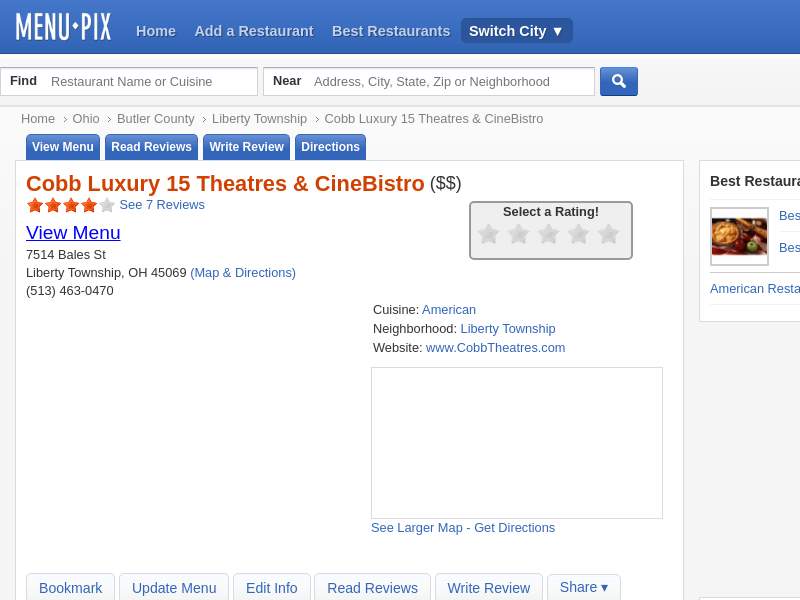Click the blue search magnifier button

click(618, 81)
